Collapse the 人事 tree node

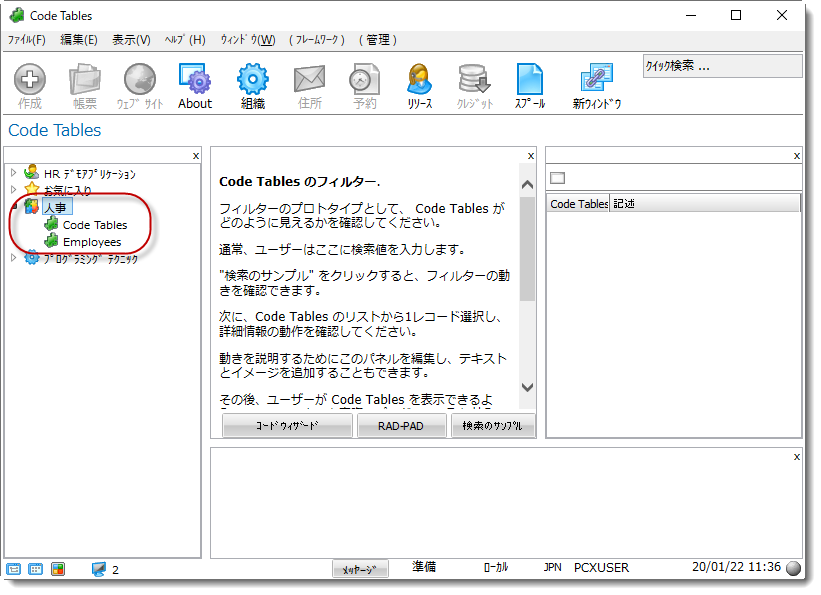coord(14,207)
